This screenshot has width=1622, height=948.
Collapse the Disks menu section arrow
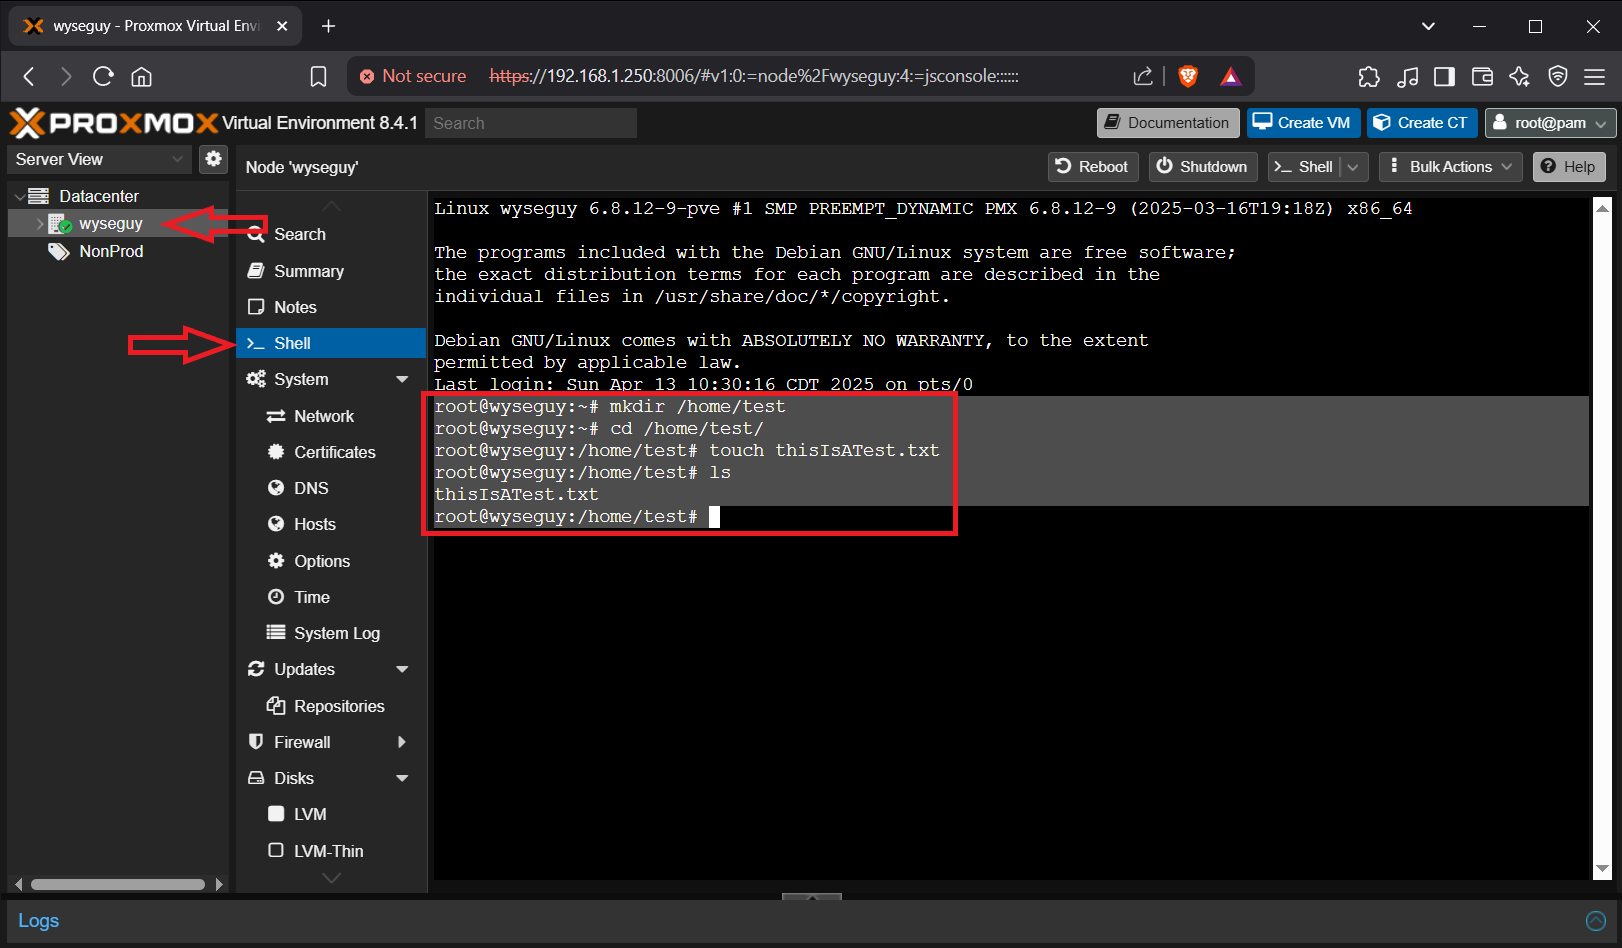tap(402, 778)
